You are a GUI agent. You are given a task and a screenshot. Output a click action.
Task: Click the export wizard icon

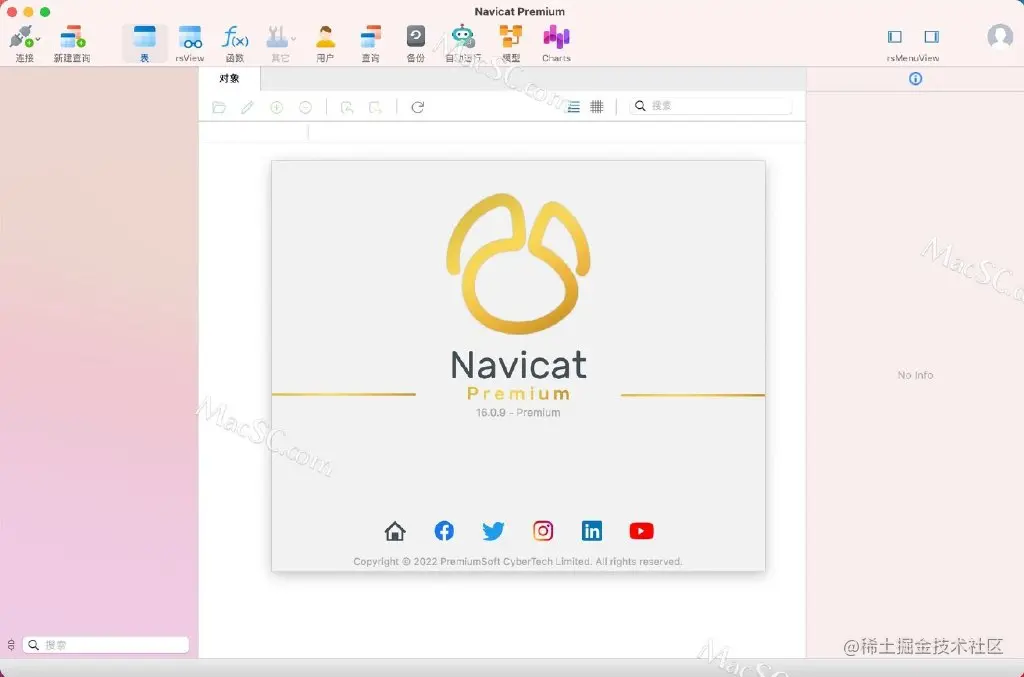coord(376,107)
